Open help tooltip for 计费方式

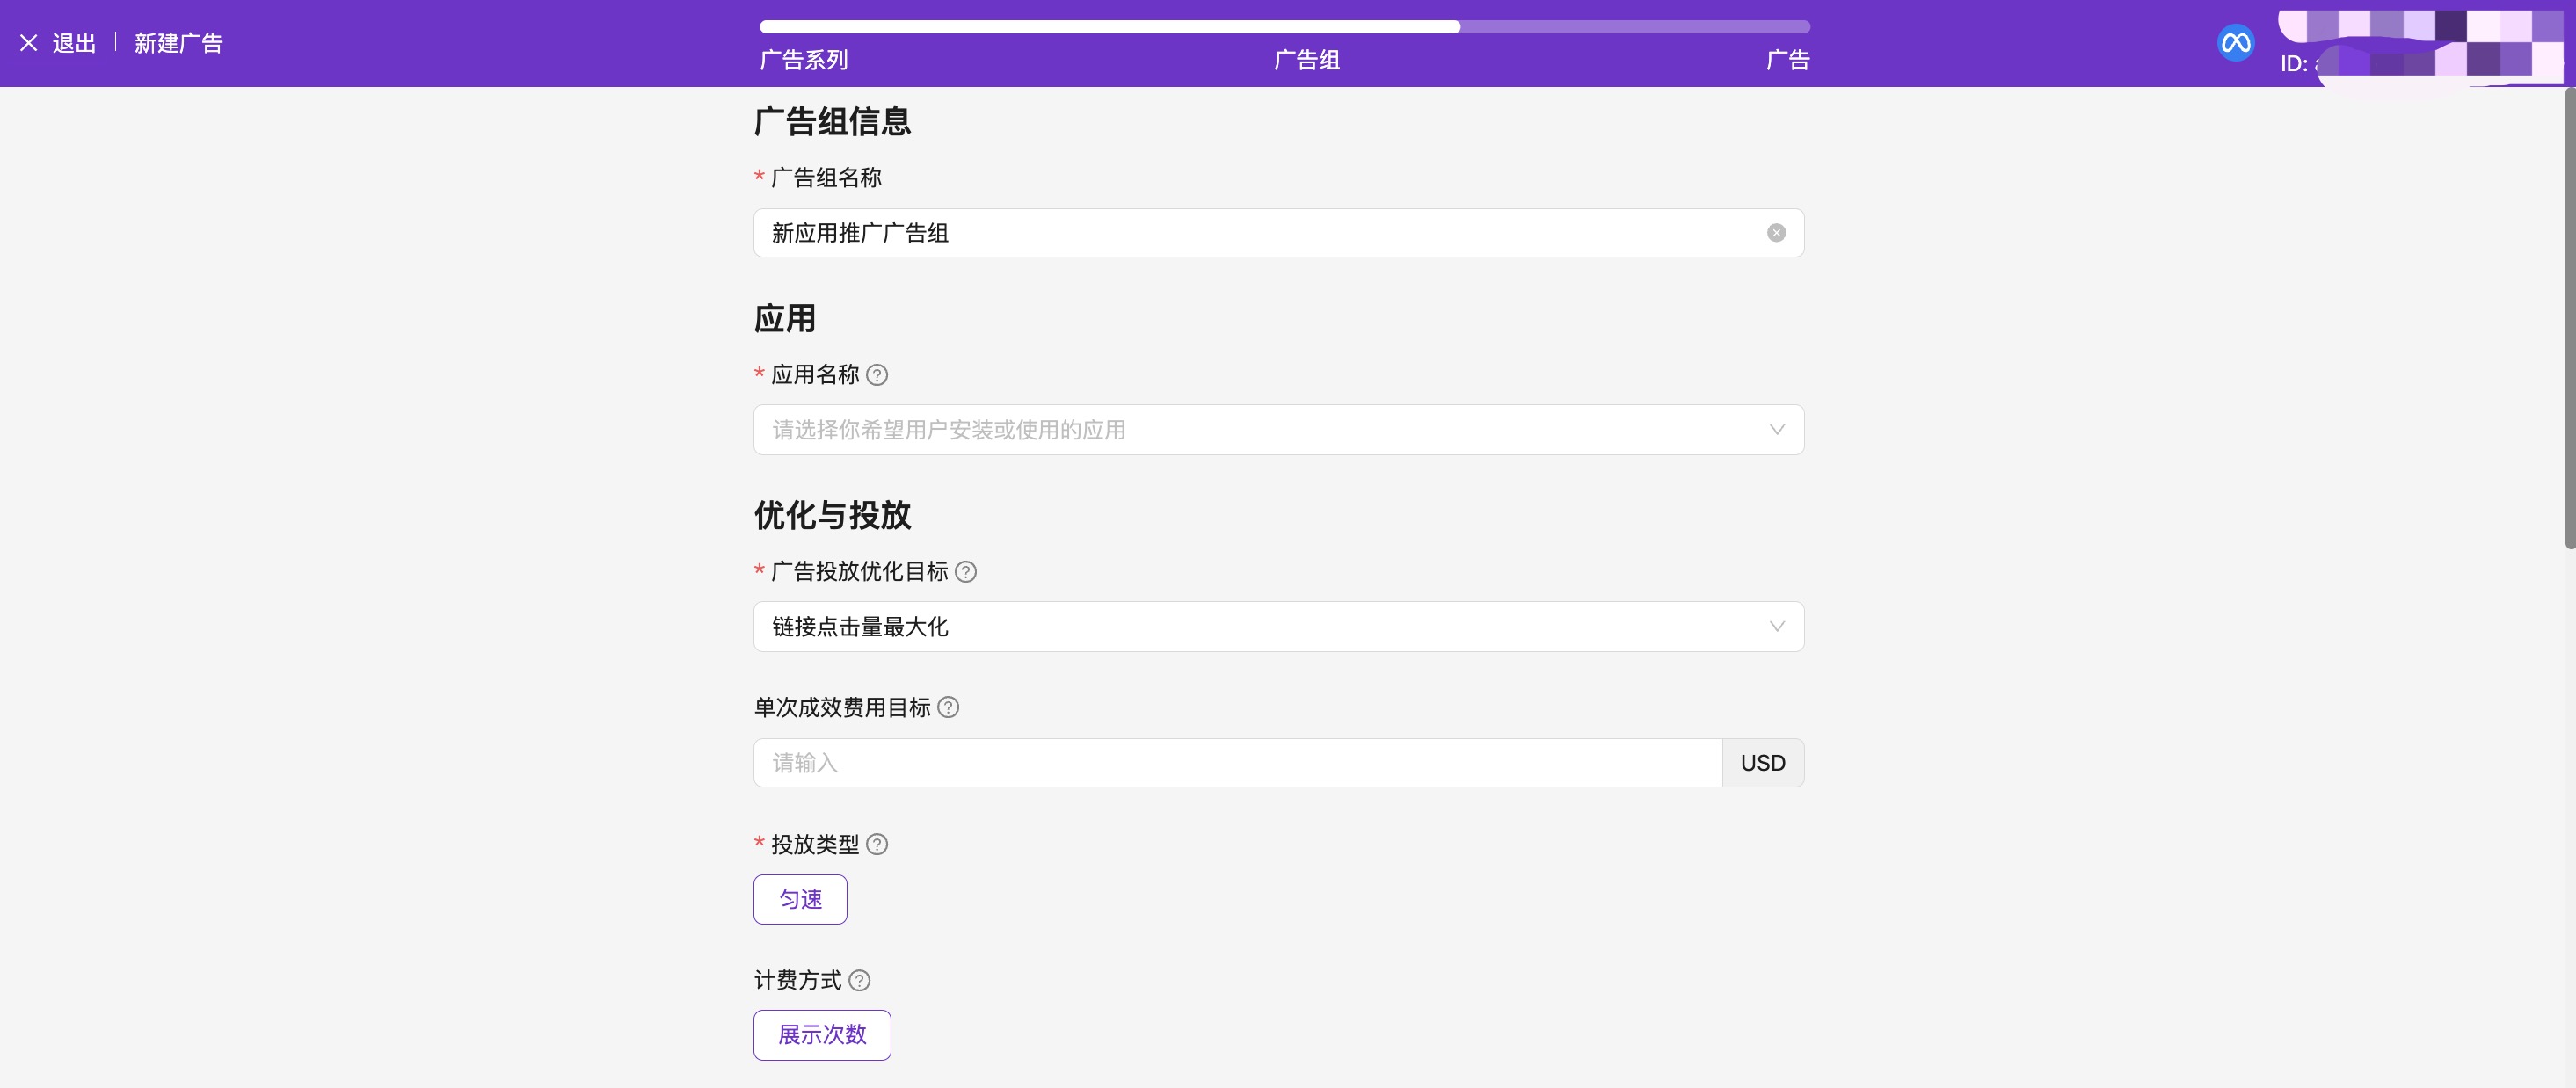[x=859, y=981]
